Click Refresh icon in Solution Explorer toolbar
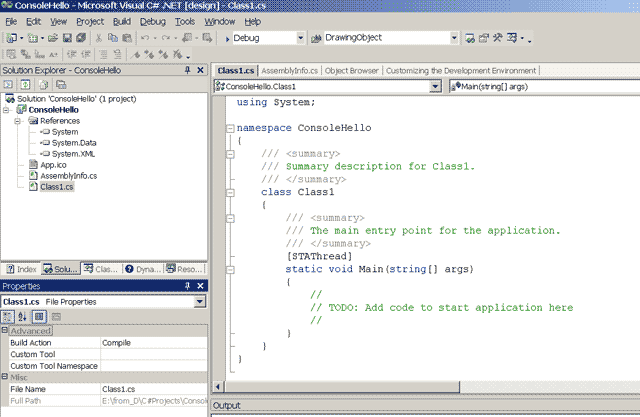Viewport: 640px width, 417px height. point(25,85)
